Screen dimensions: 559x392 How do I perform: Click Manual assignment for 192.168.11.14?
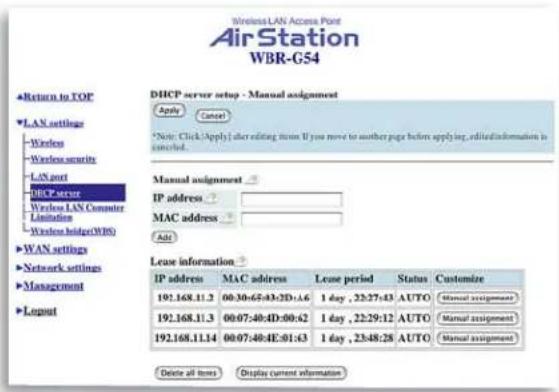click(478, 338)
